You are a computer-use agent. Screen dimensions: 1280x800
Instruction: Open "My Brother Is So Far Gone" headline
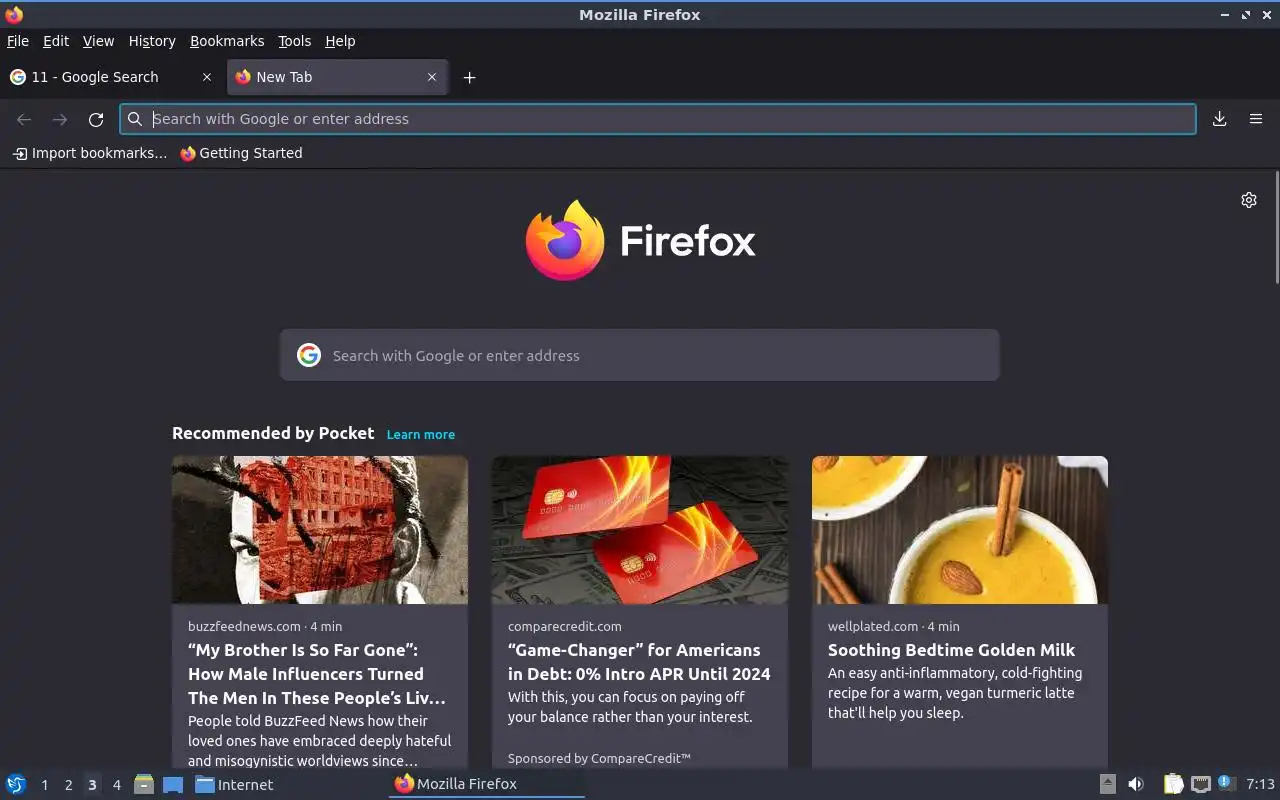[x=317, y=674]
